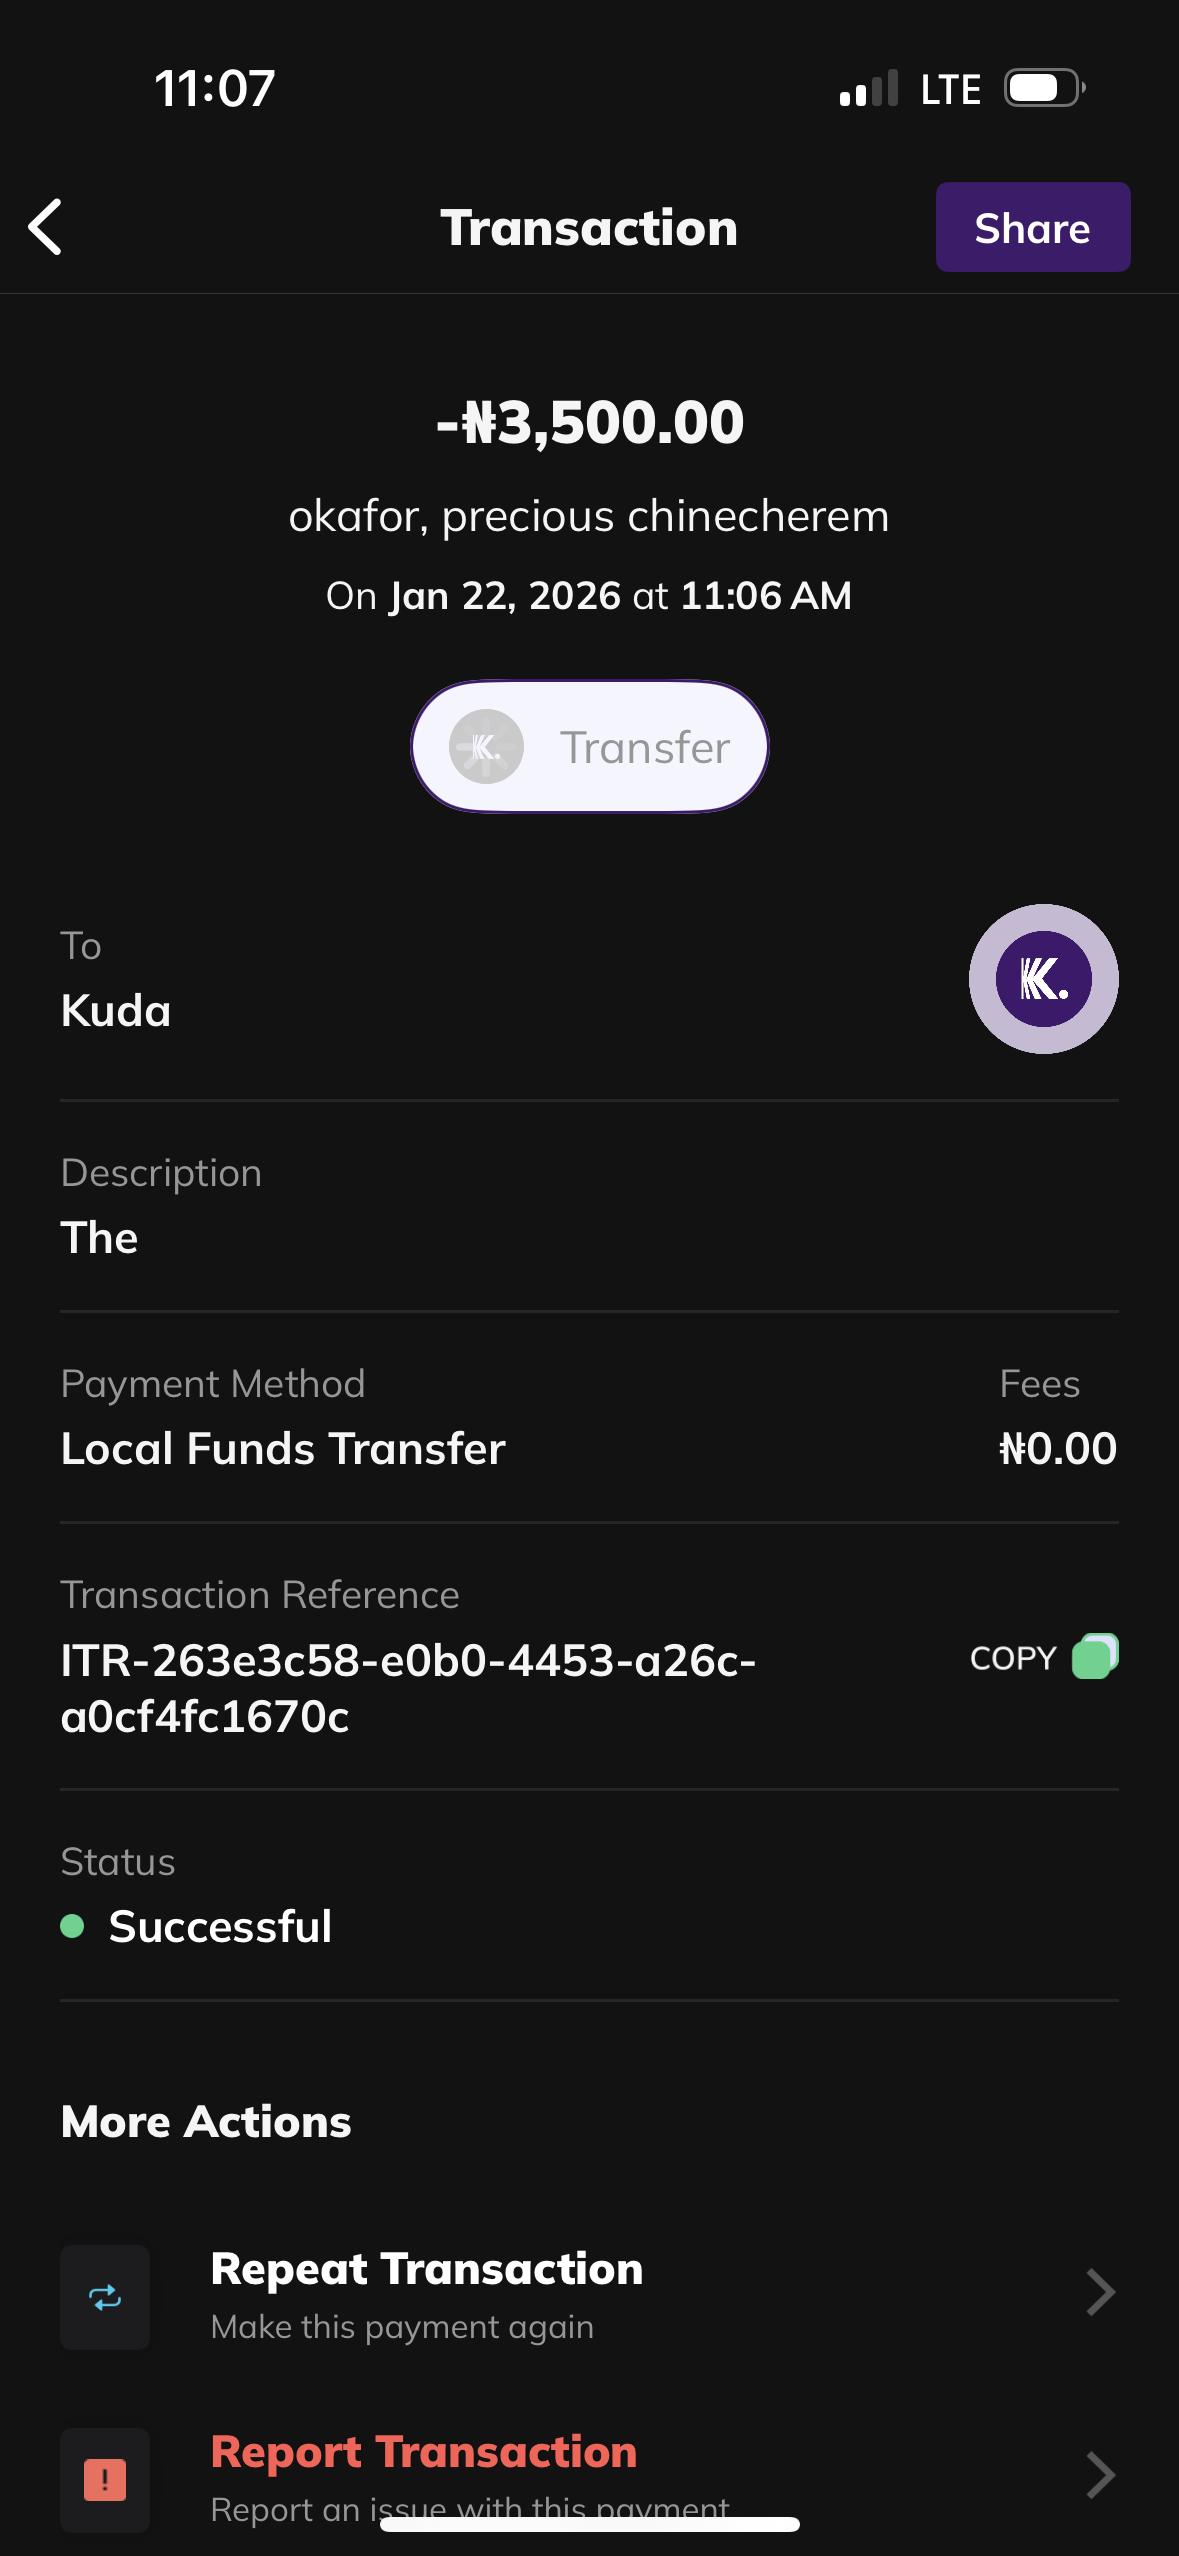
Task: Tap the -₦3,500.00 amount
Action: tap(590, 422)
